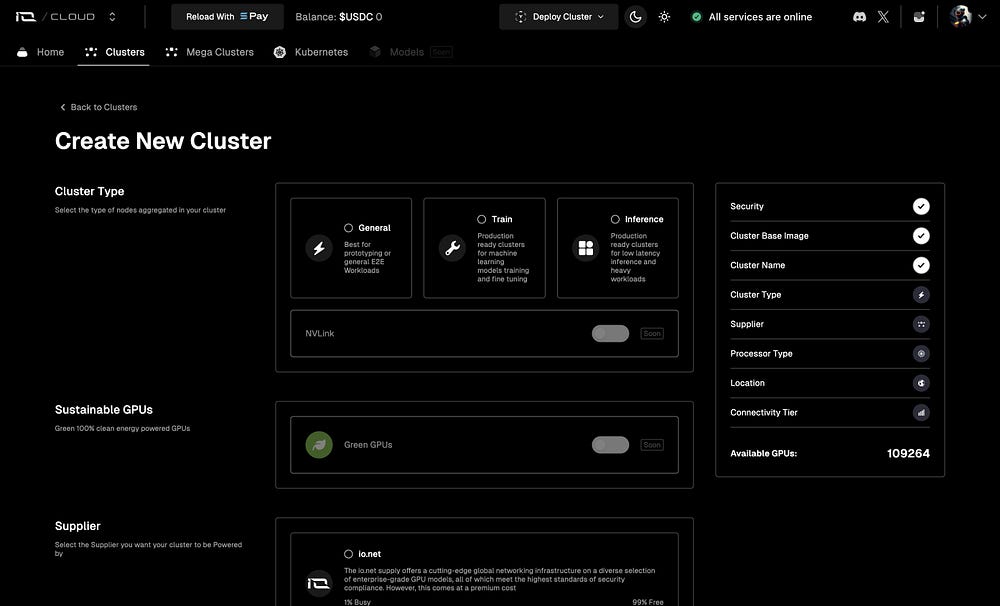Open the X social link icon

coord(883,17)
